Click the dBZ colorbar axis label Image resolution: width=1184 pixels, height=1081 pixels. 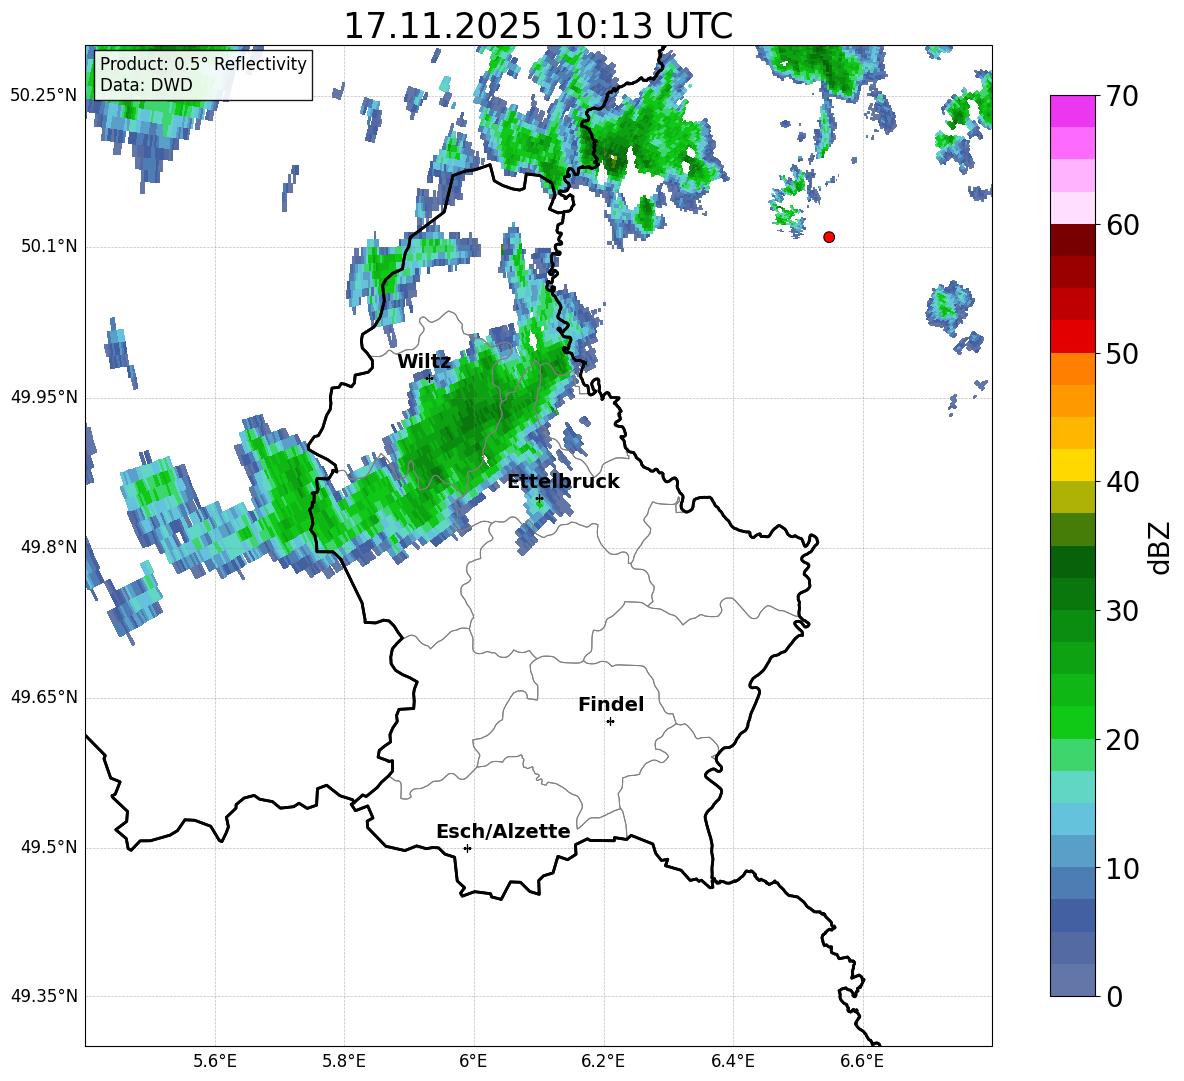(1161, 547)
